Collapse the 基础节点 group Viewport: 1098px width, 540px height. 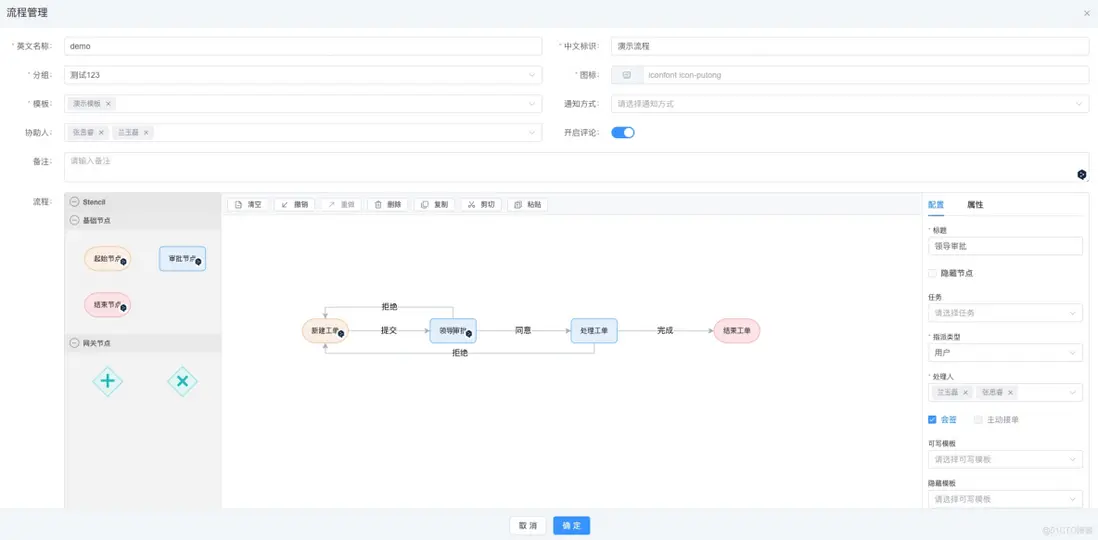143,220
